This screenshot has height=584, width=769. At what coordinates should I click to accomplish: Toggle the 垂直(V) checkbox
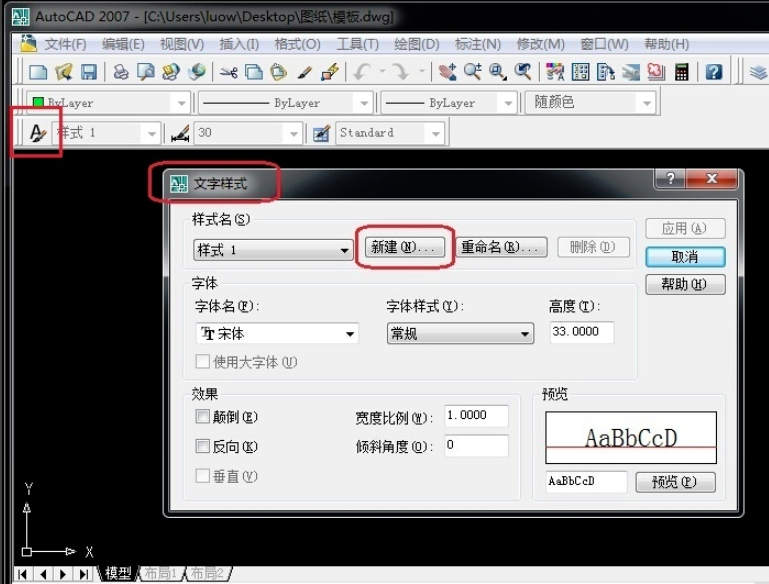(203, 476)
